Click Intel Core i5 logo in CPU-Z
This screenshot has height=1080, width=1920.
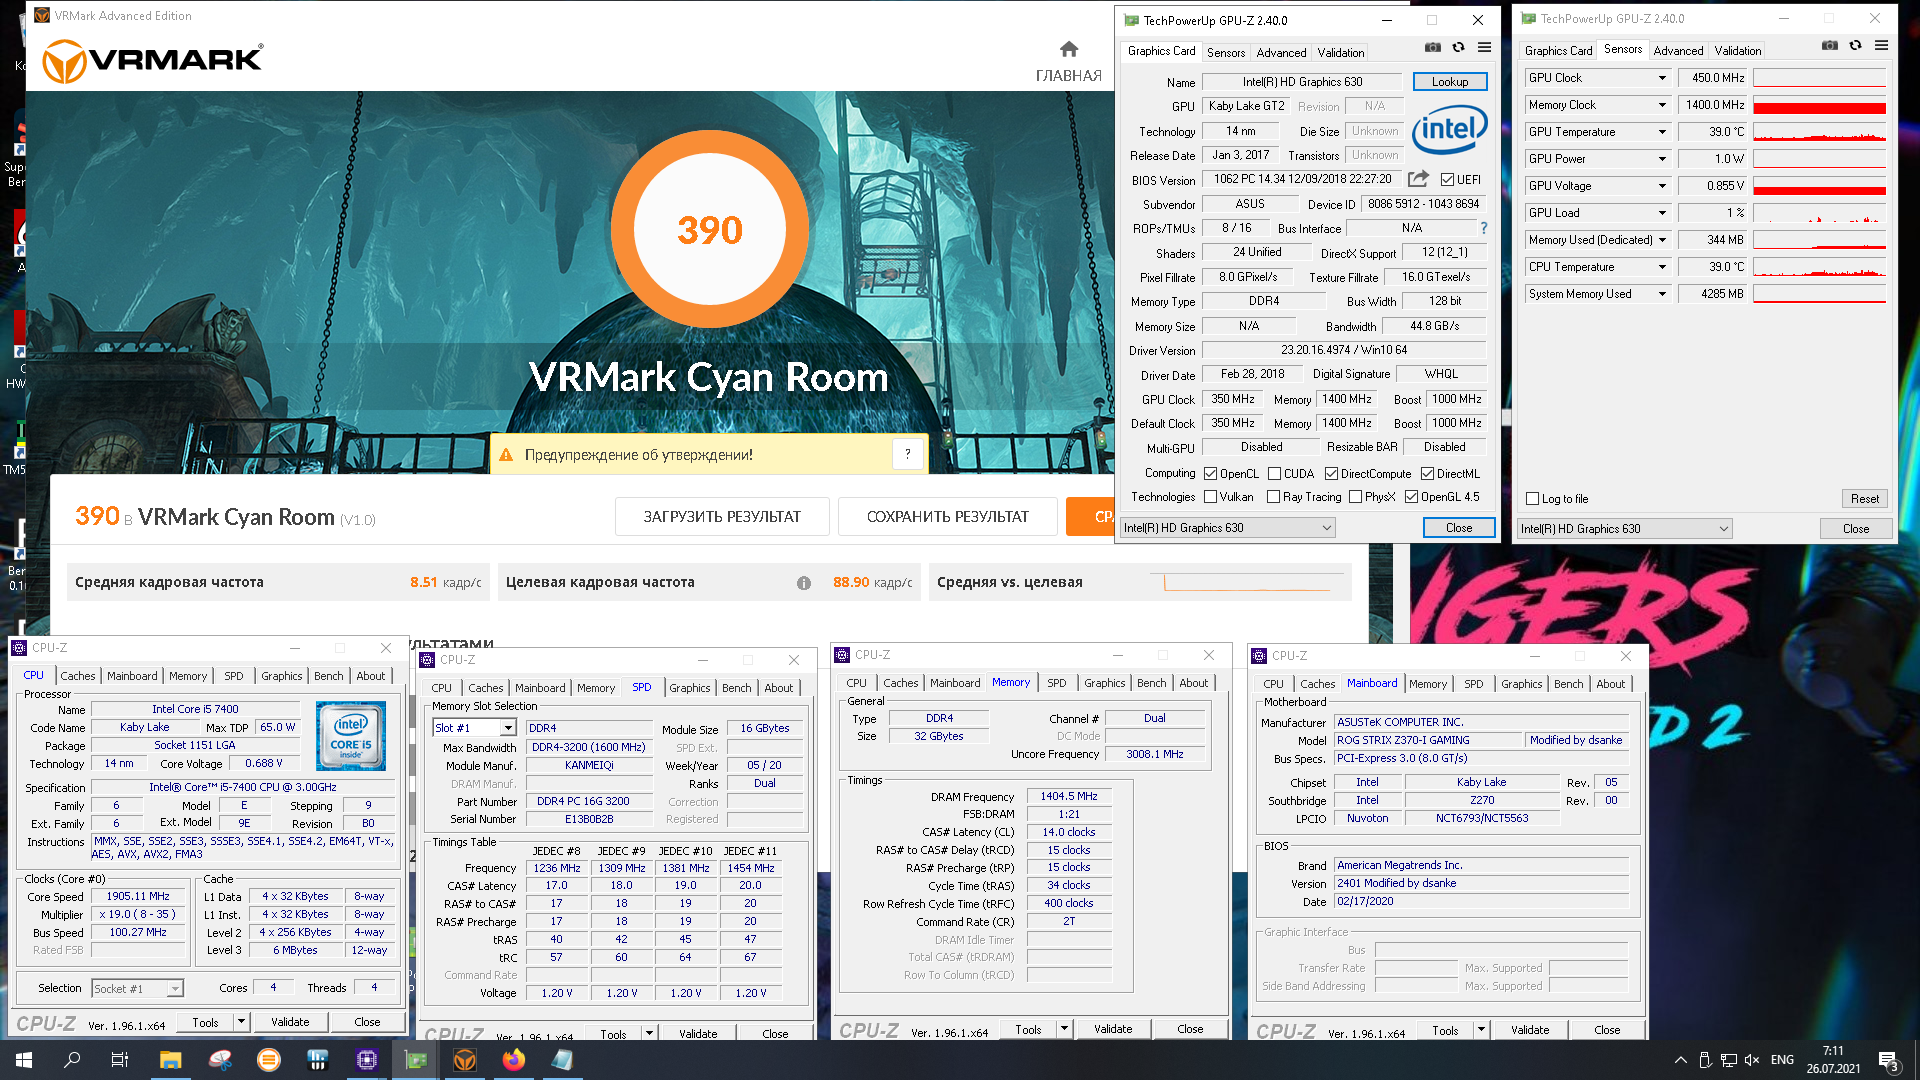[x=351, y=736]
